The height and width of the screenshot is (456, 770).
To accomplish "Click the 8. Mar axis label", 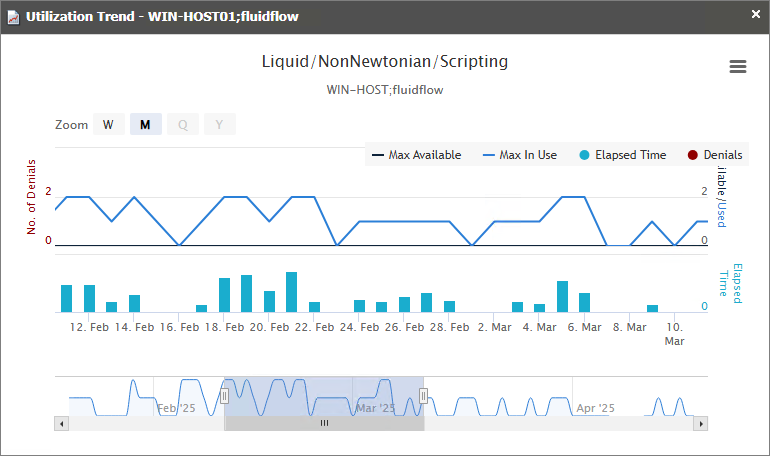I will [630, 327].
